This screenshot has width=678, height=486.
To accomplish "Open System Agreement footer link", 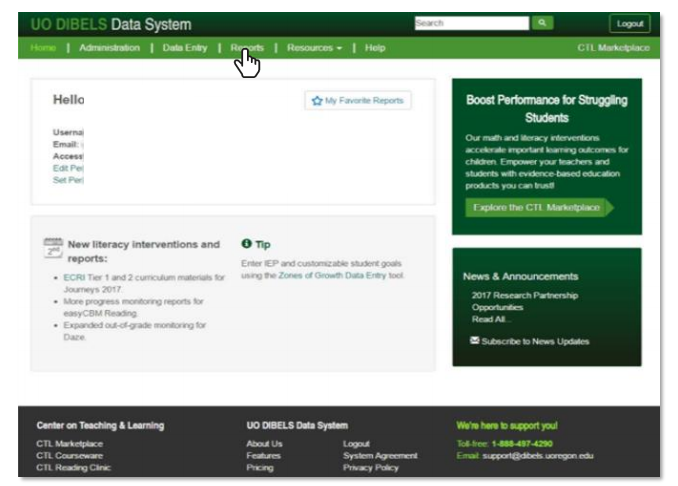I will (x=381, y=455).
